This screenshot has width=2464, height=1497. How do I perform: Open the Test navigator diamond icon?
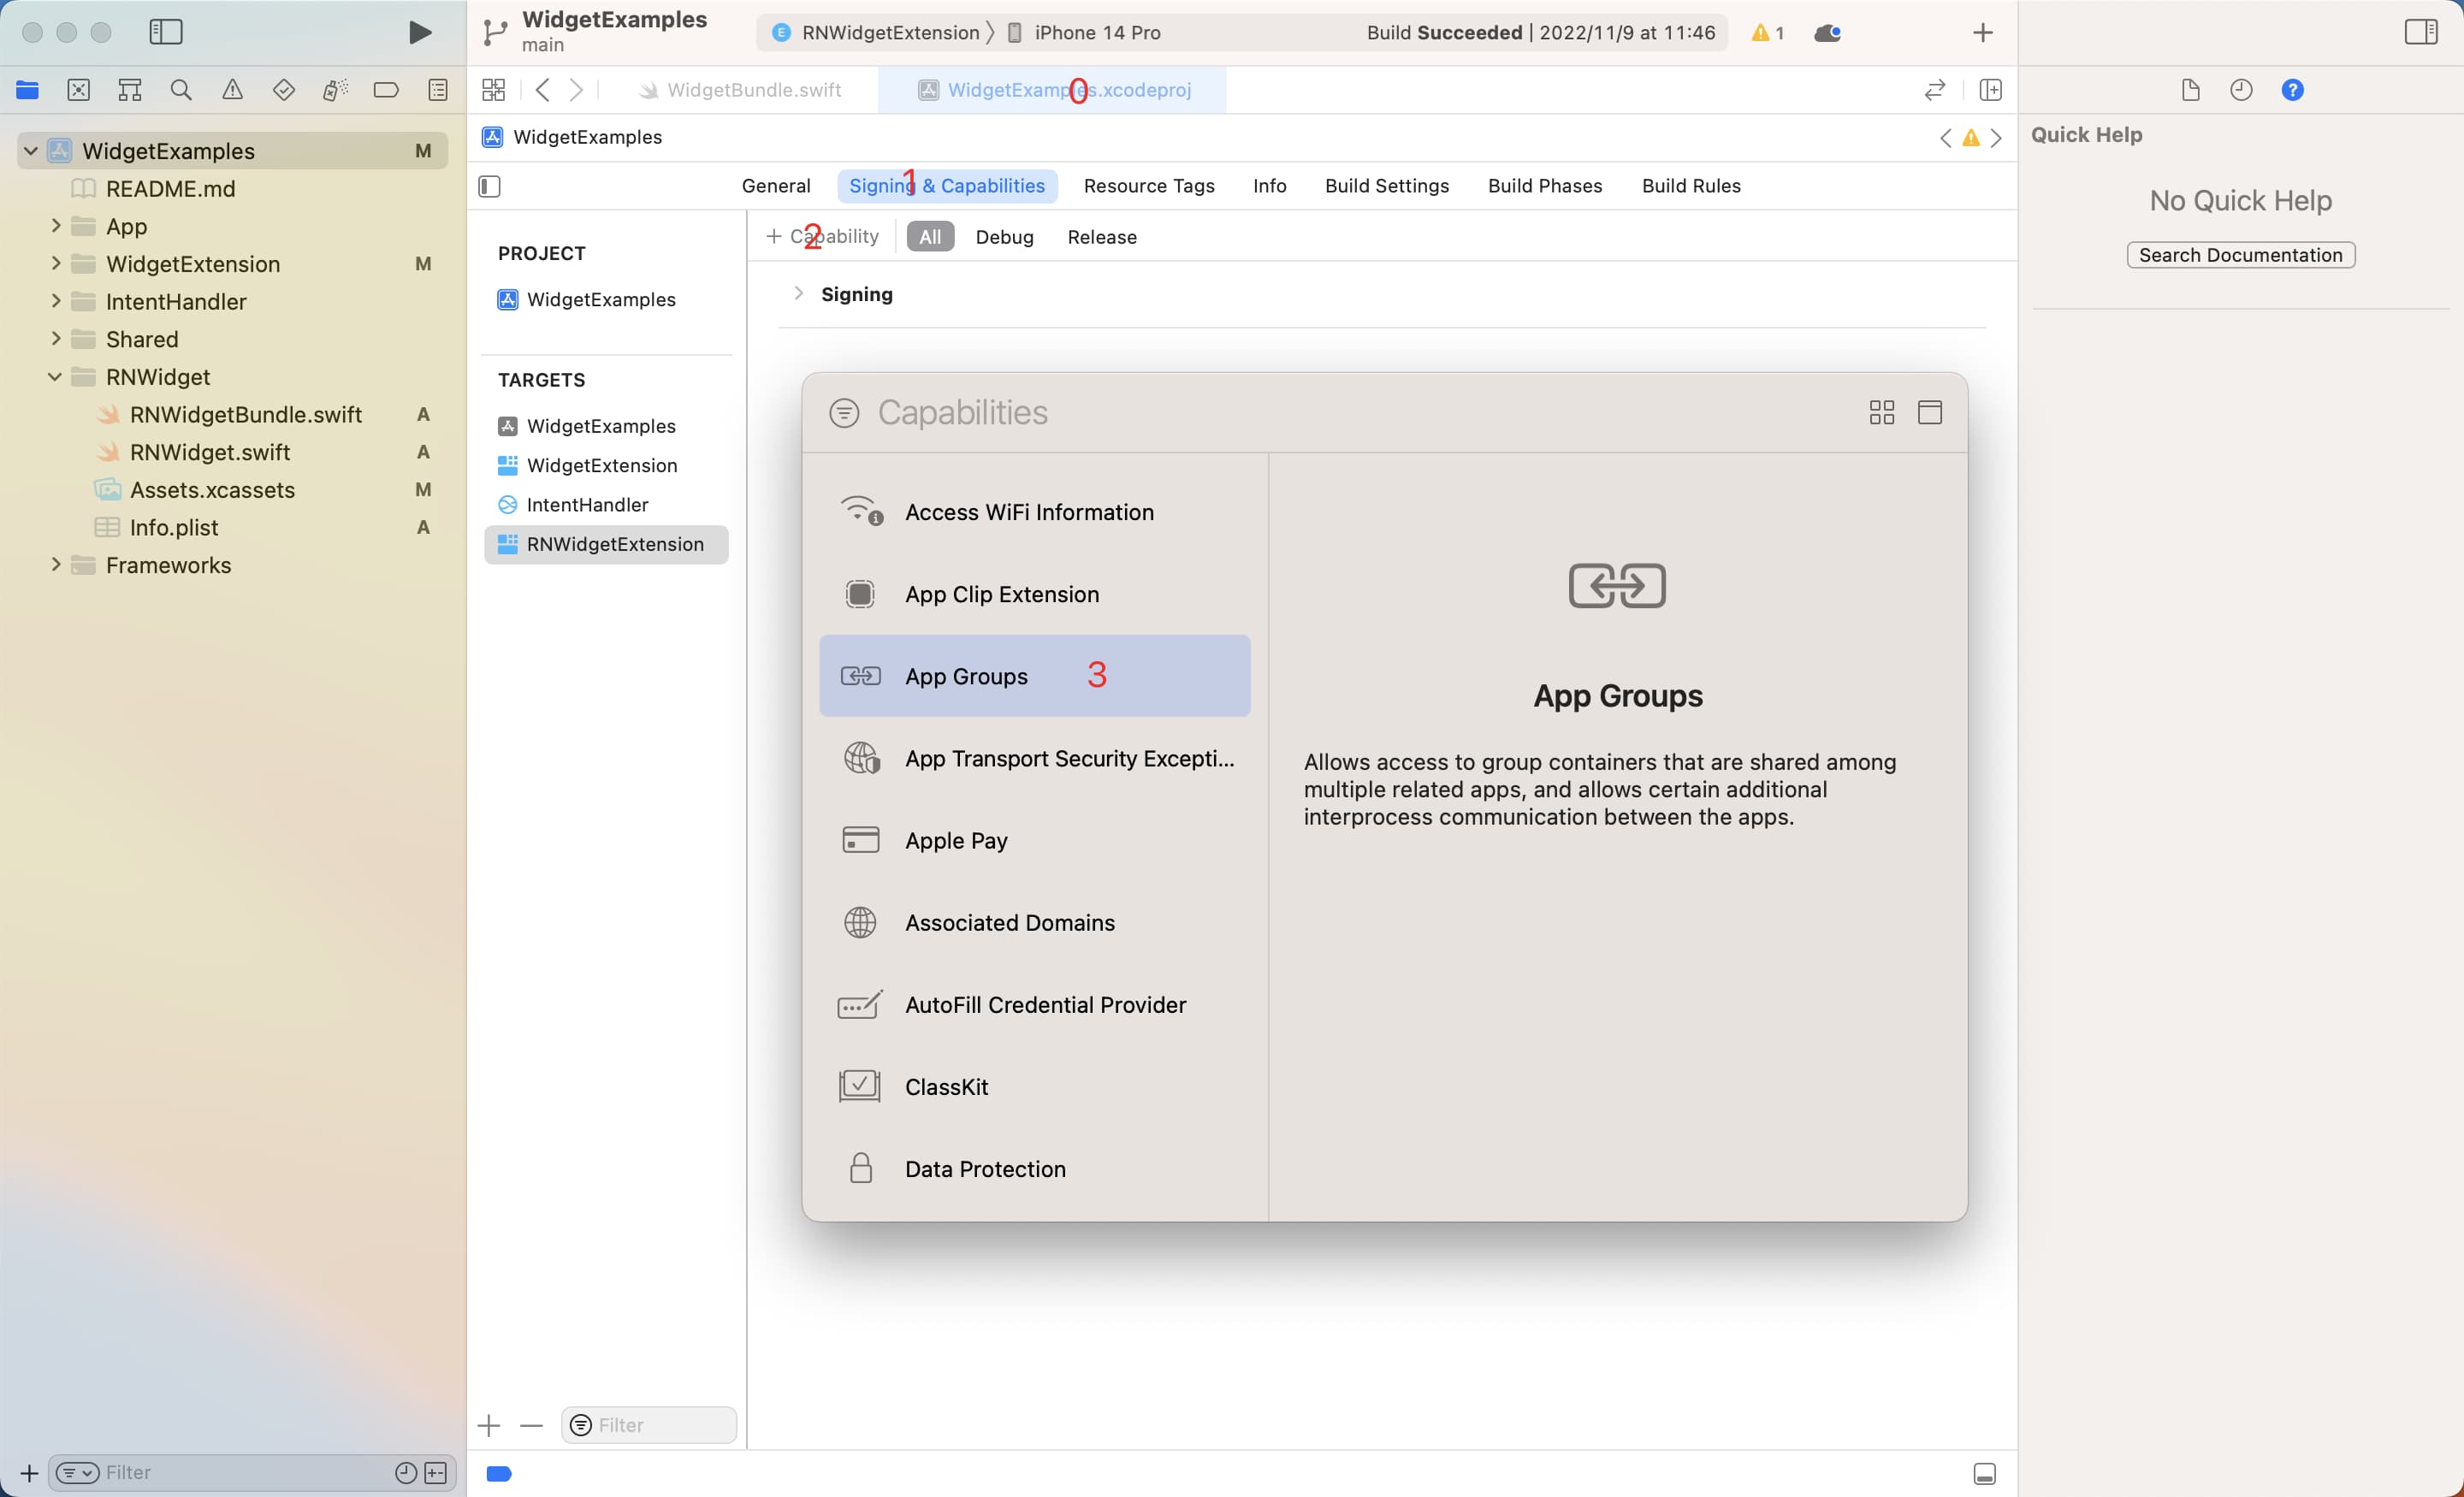coord(284,90)
